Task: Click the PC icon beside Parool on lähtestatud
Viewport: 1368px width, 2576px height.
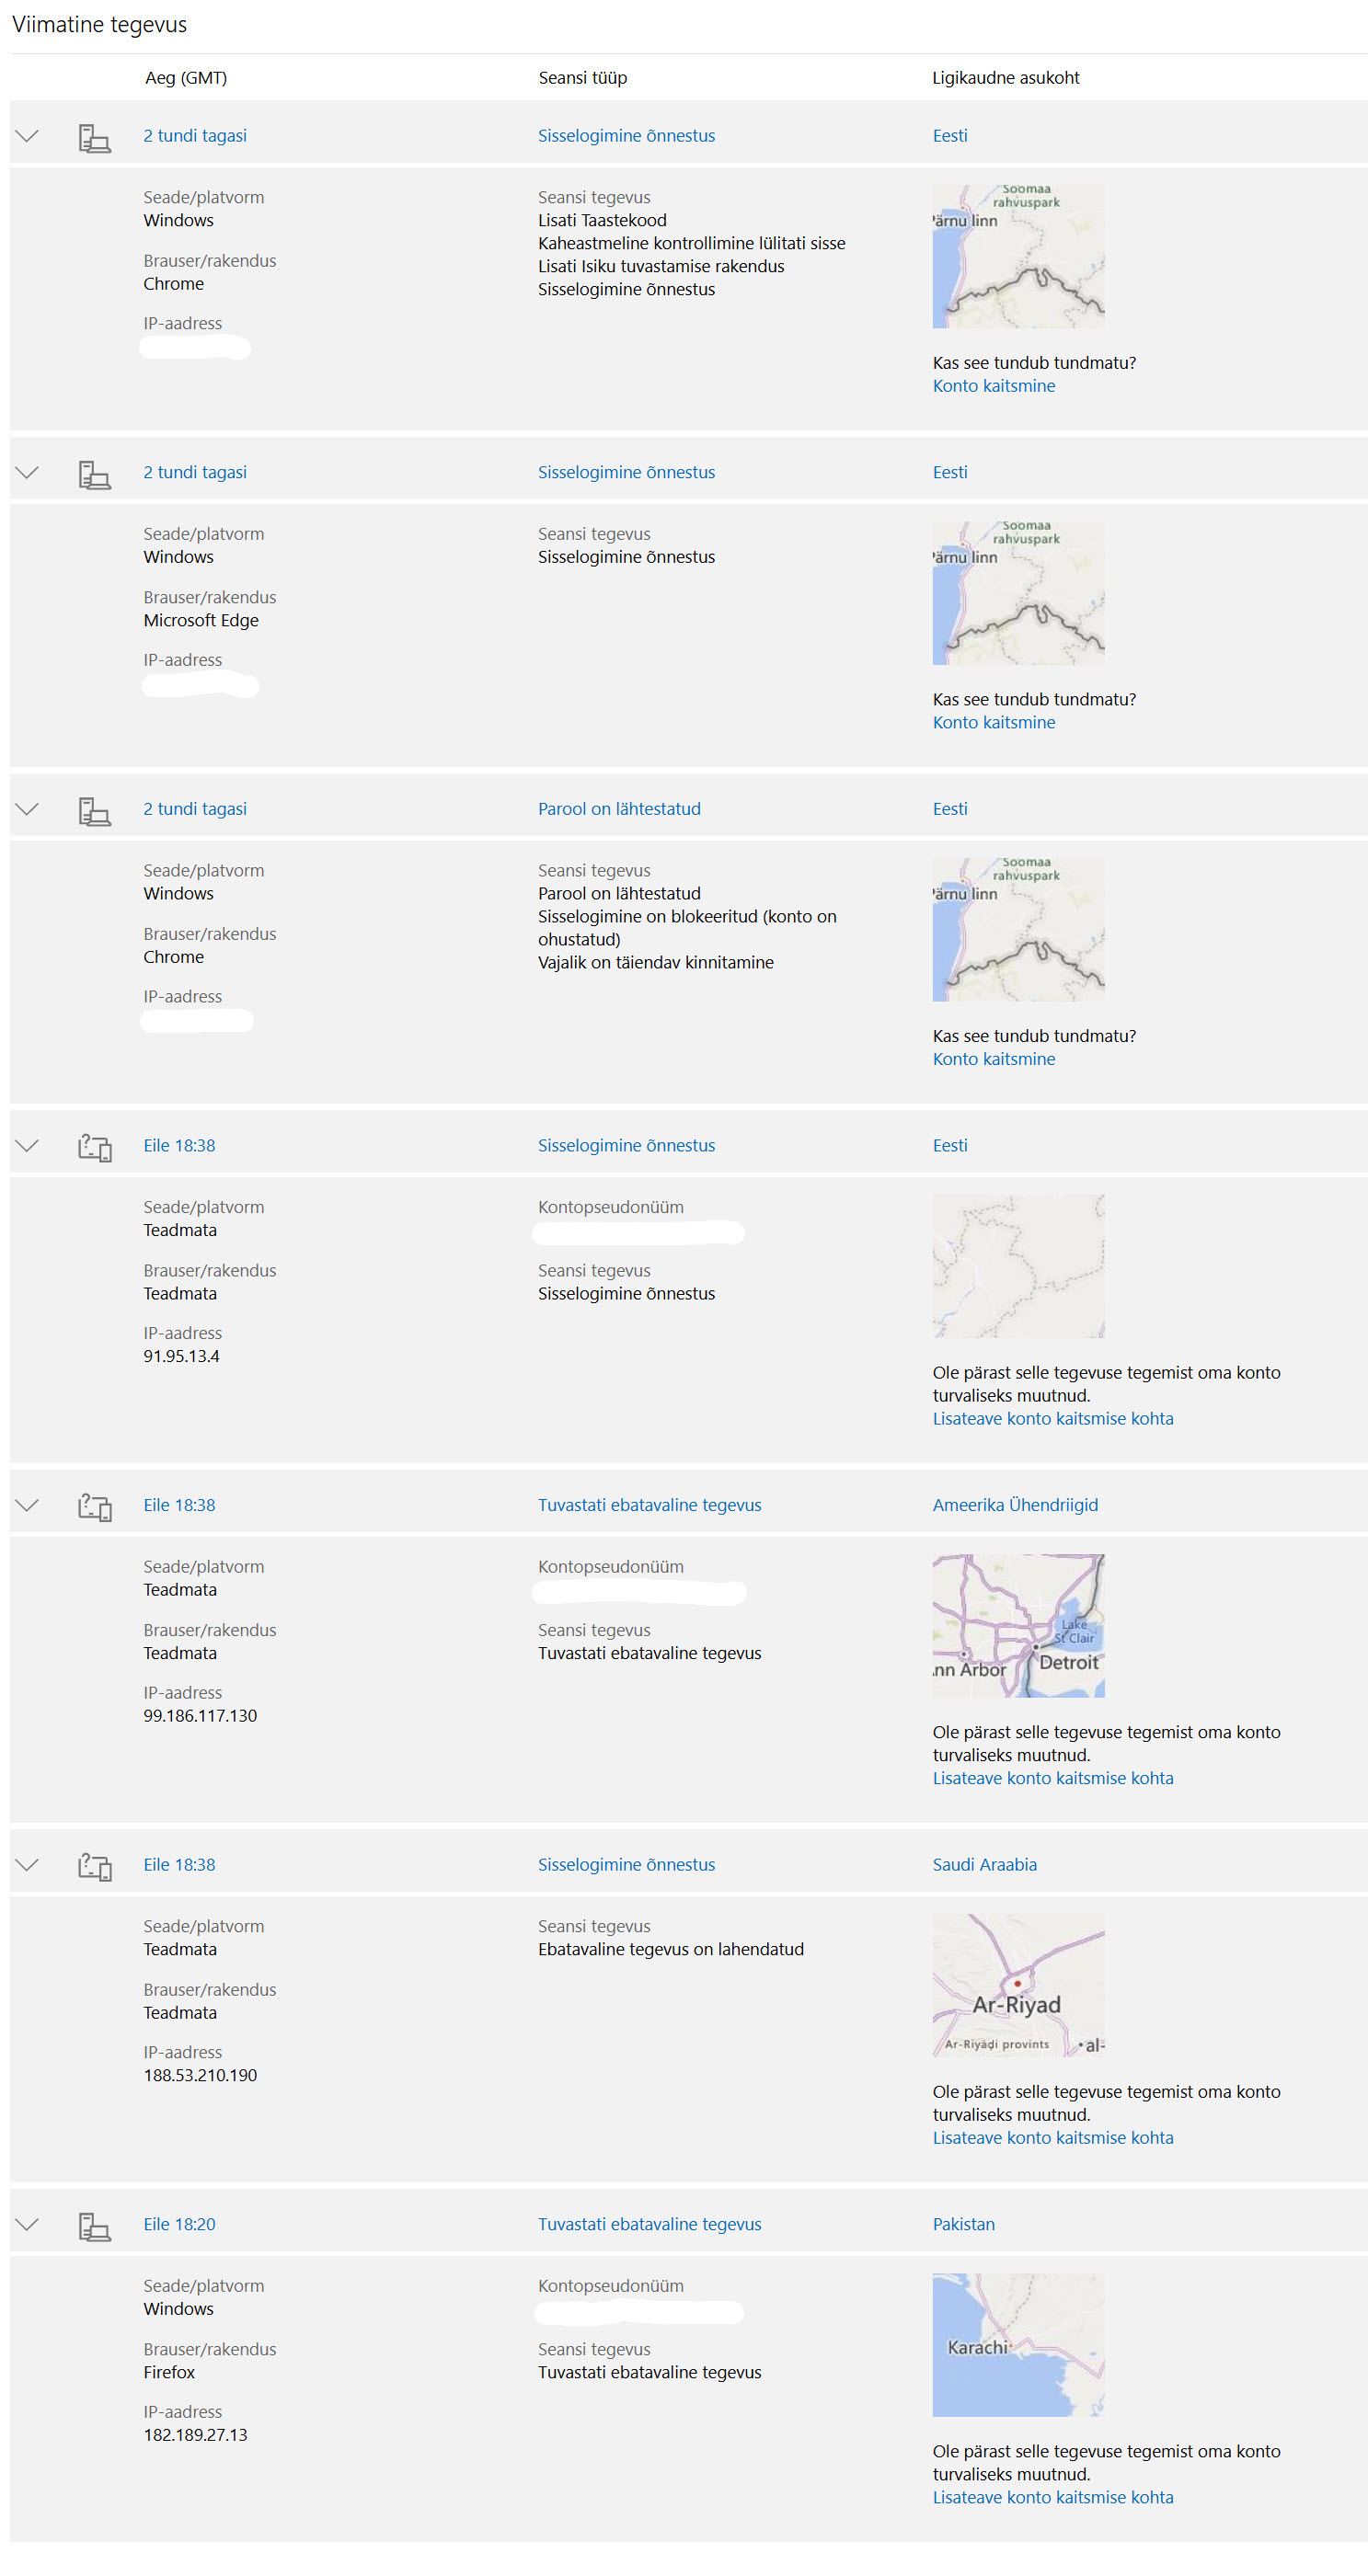Action: tap(94, 810)
